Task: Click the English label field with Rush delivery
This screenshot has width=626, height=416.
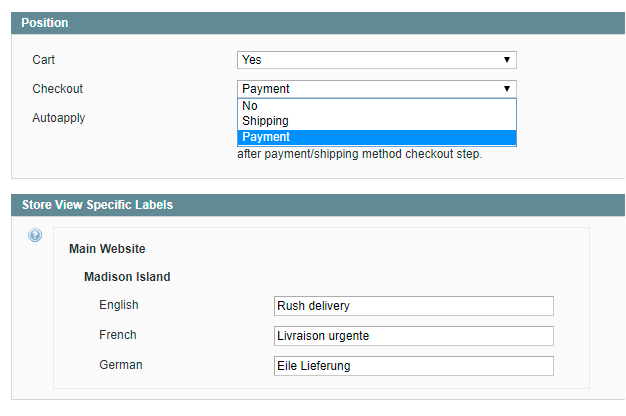Action: point(413,306)
